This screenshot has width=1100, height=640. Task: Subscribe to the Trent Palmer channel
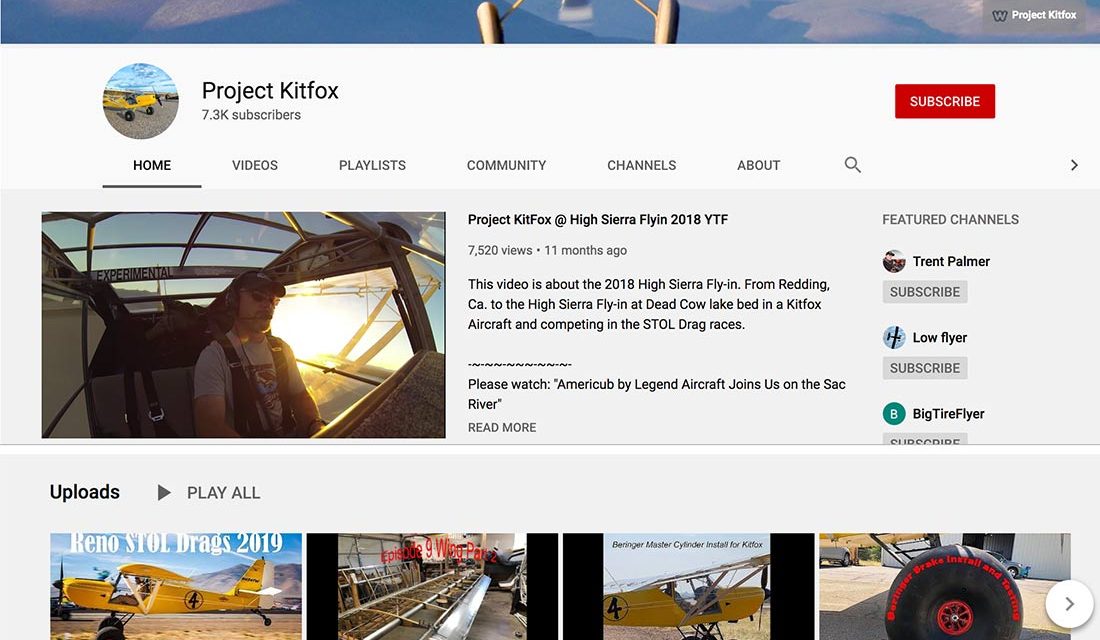tap(924, 292)
